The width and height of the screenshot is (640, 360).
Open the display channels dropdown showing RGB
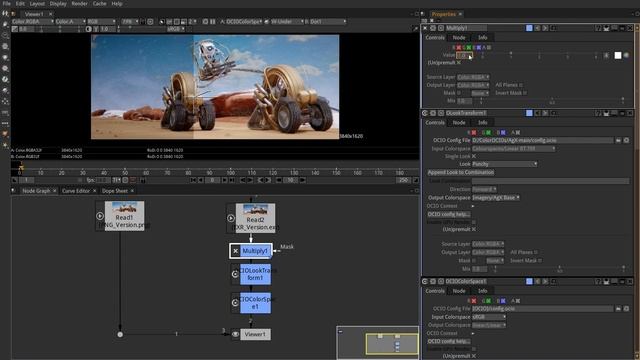point(101,21)
